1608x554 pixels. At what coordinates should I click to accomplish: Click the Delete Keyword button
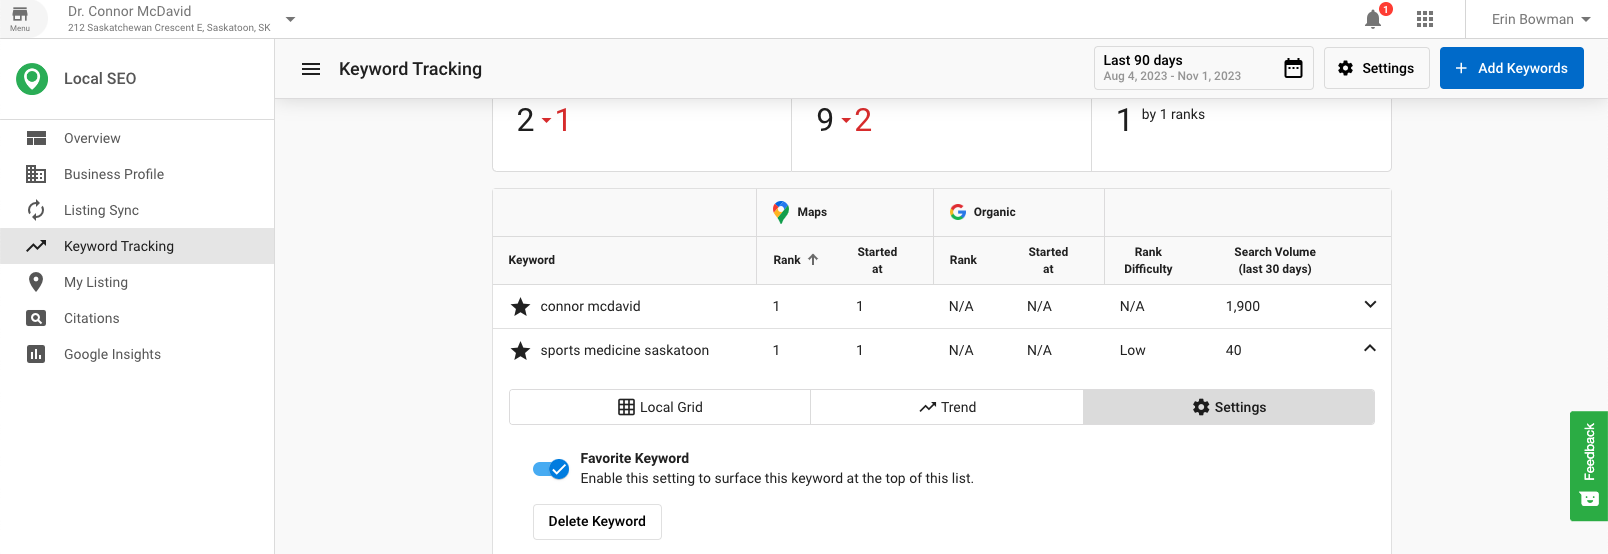pos(597,521)
